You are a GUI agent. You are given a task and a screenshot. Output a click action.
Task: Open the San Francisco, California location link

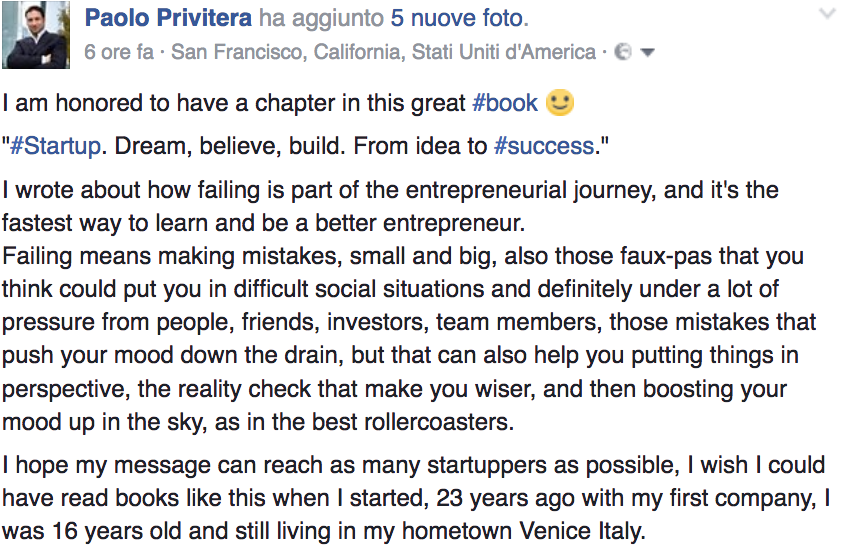(384, 52)
